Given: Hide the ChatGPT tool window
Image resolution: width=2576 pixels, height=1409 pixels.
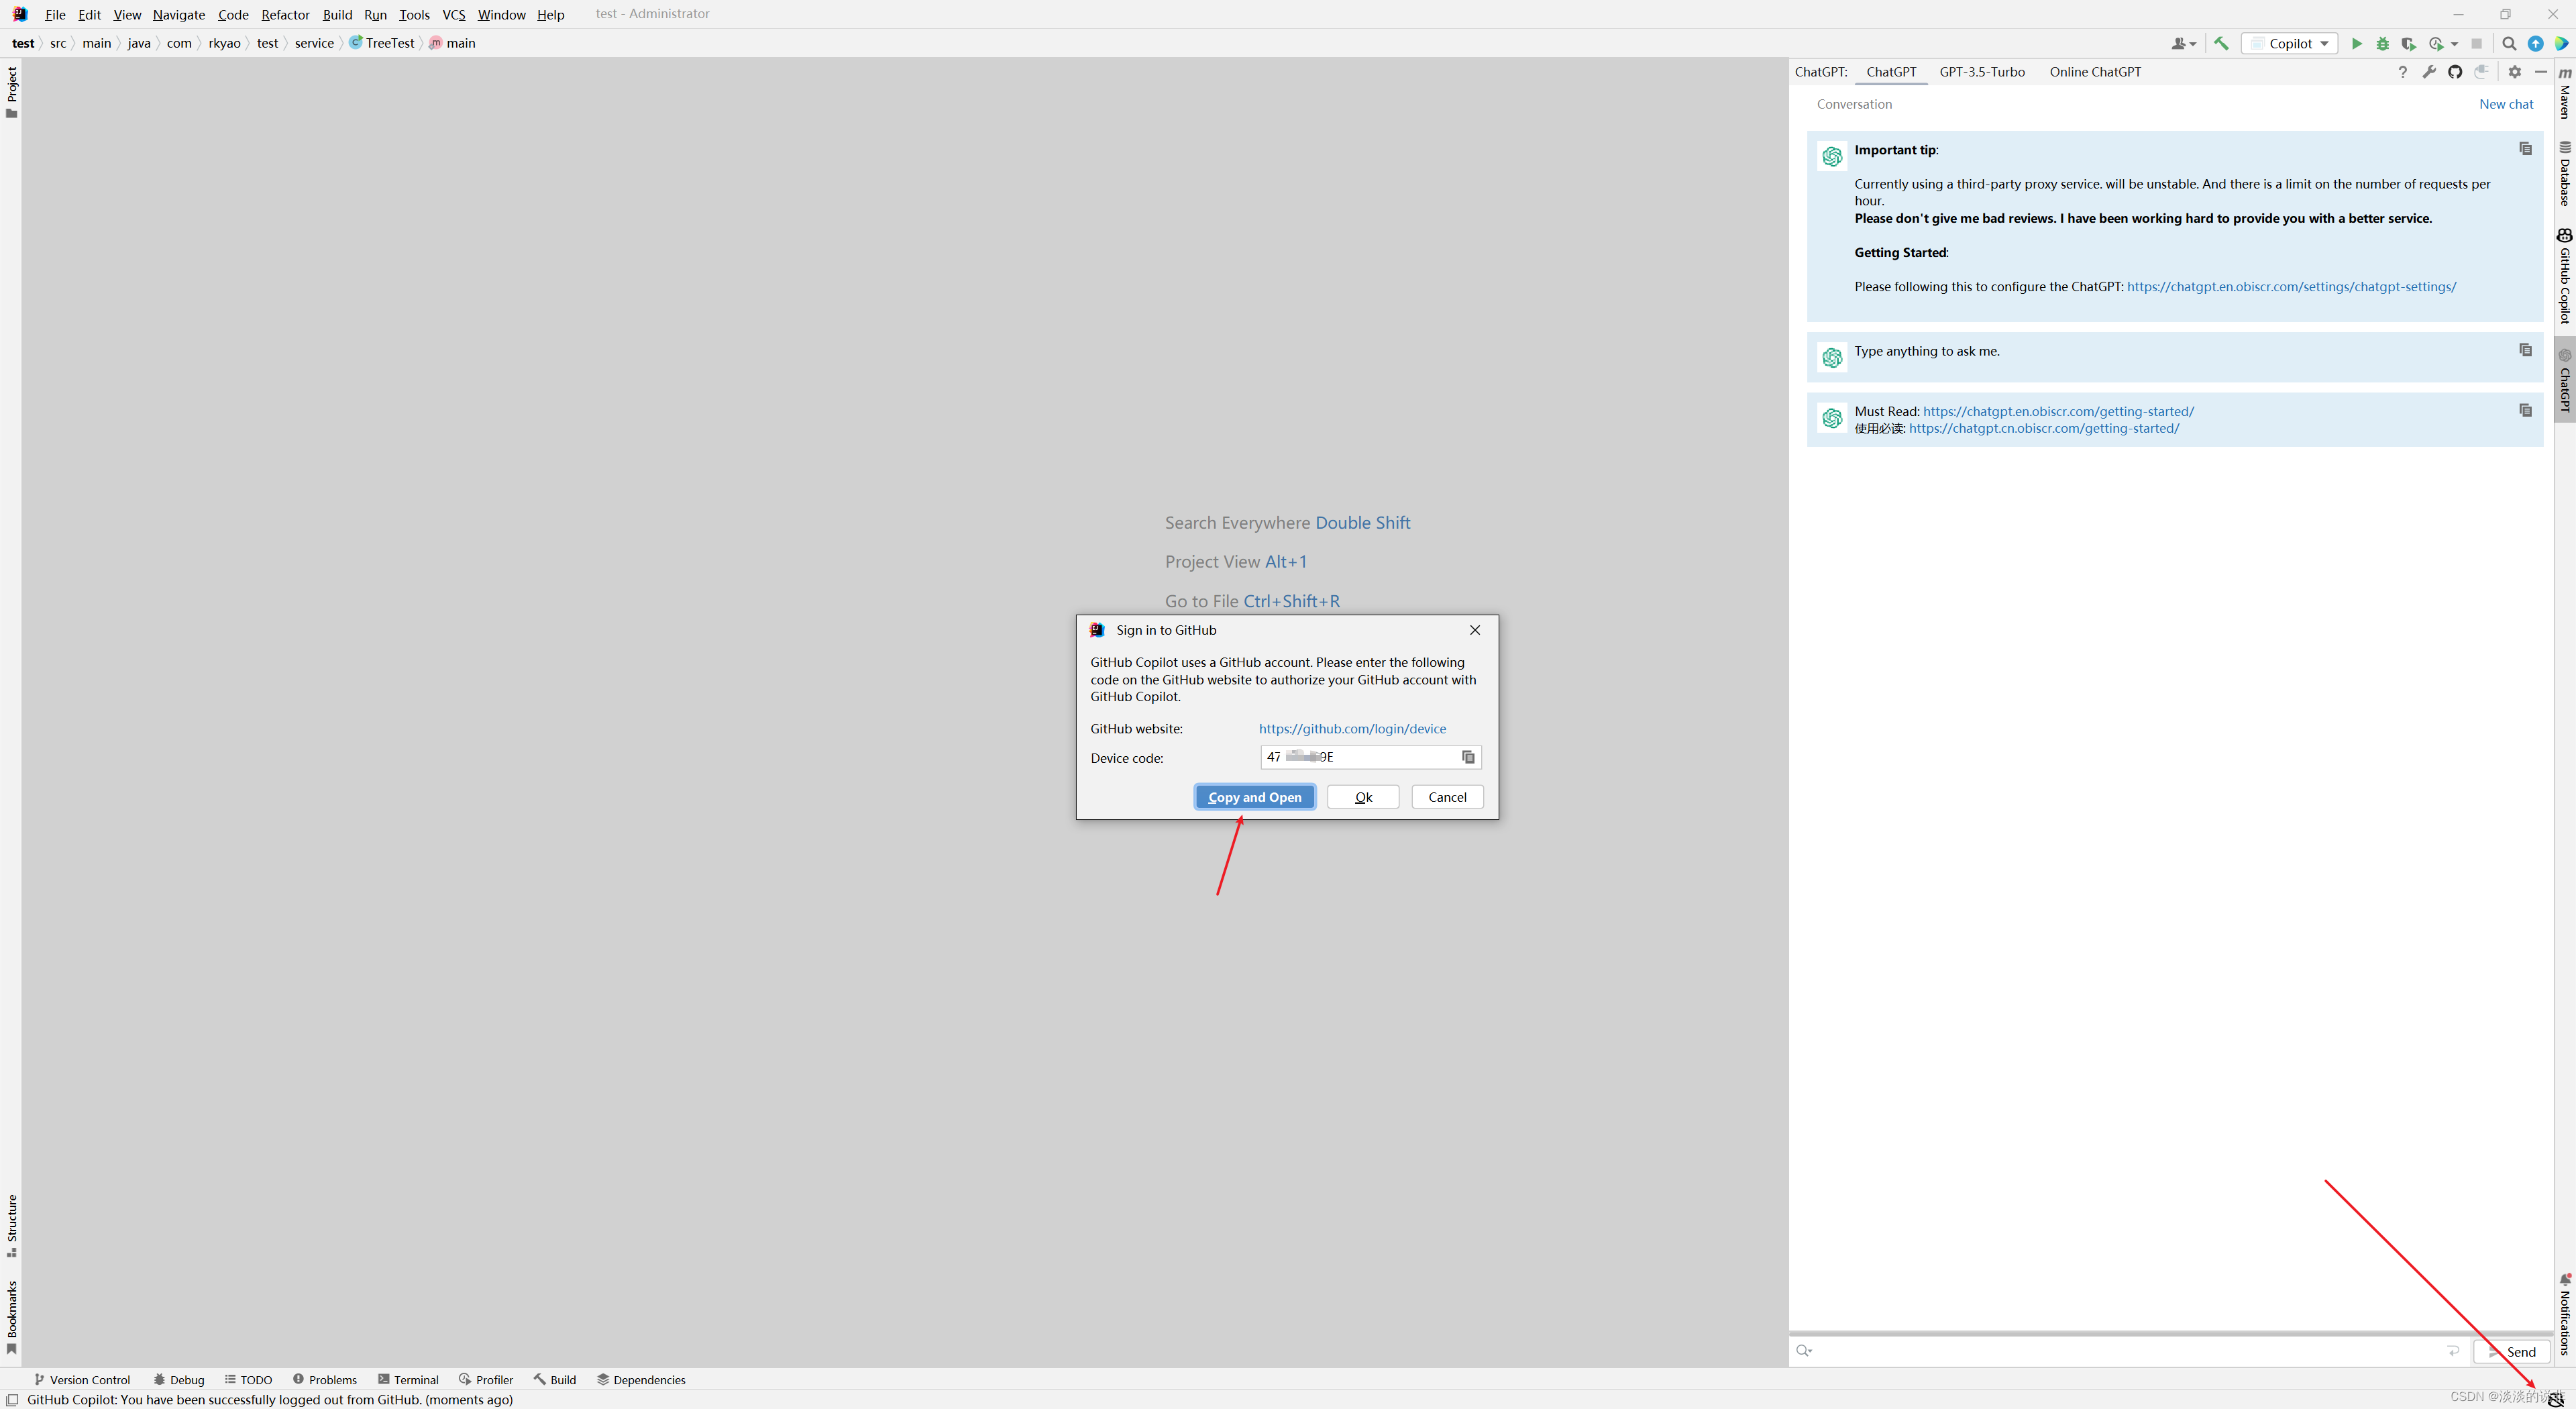Looking at the screenshot, I should click(x=2541, y=71).
